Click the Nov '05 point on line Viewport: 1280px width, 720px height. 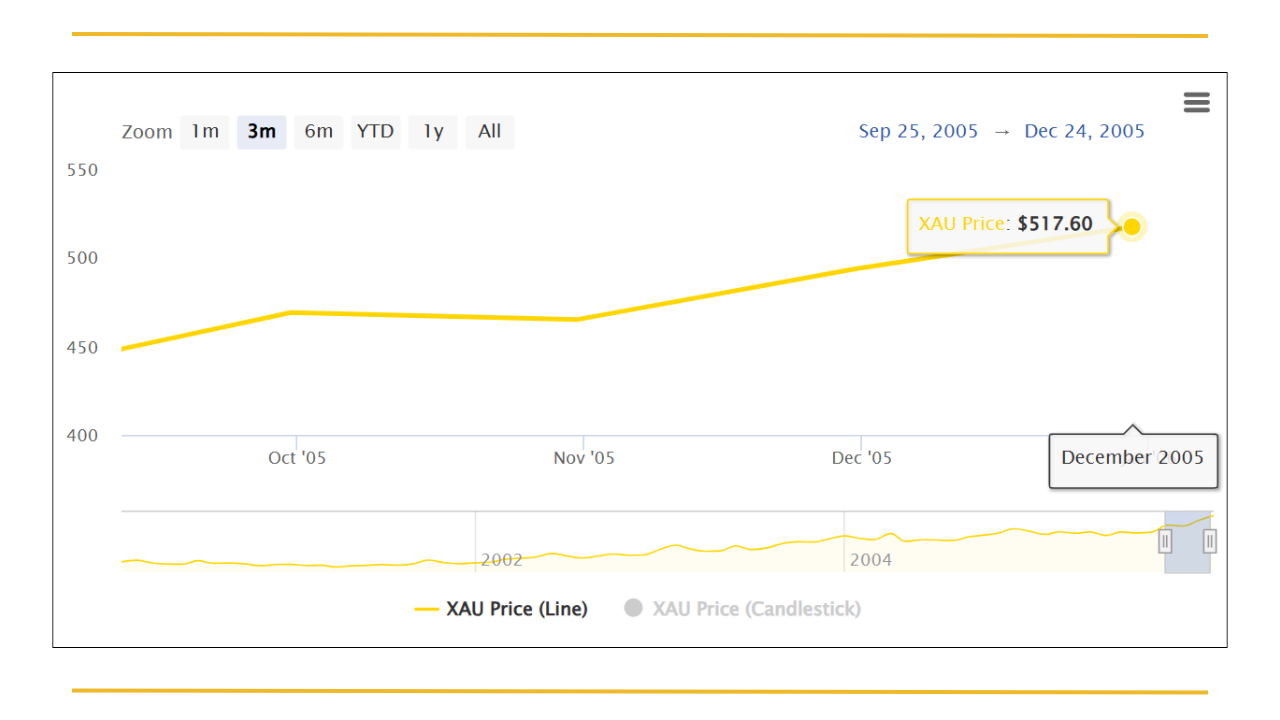[577, 319]
